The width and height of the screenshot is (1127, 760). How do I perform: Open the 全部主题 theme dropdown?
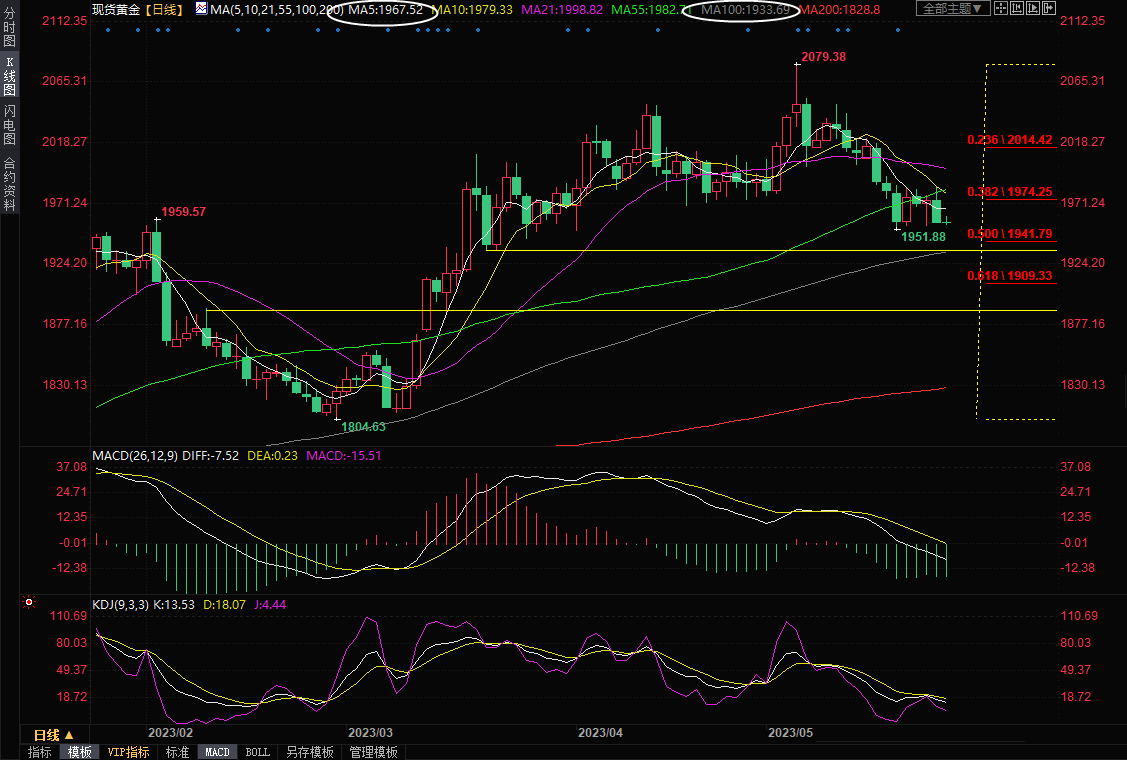(x=952, y=9)
